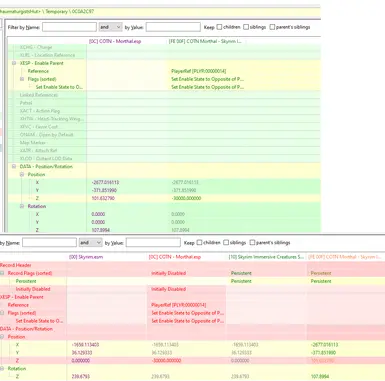Select Z value -30000.000000 in upper panel
Screen dimensions: 385x381
[186, 198]
